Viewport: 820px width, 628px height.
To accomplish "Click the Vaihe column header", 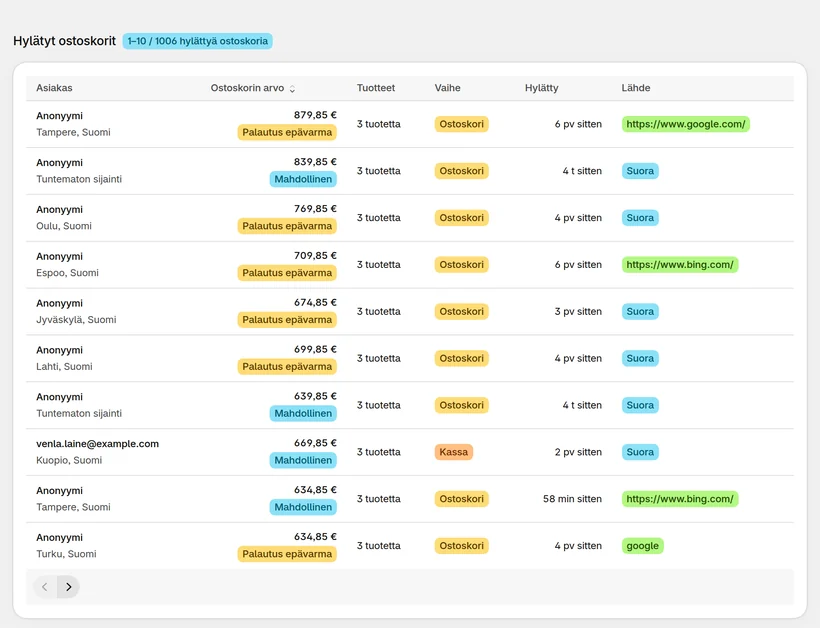I will coord(448,88).
